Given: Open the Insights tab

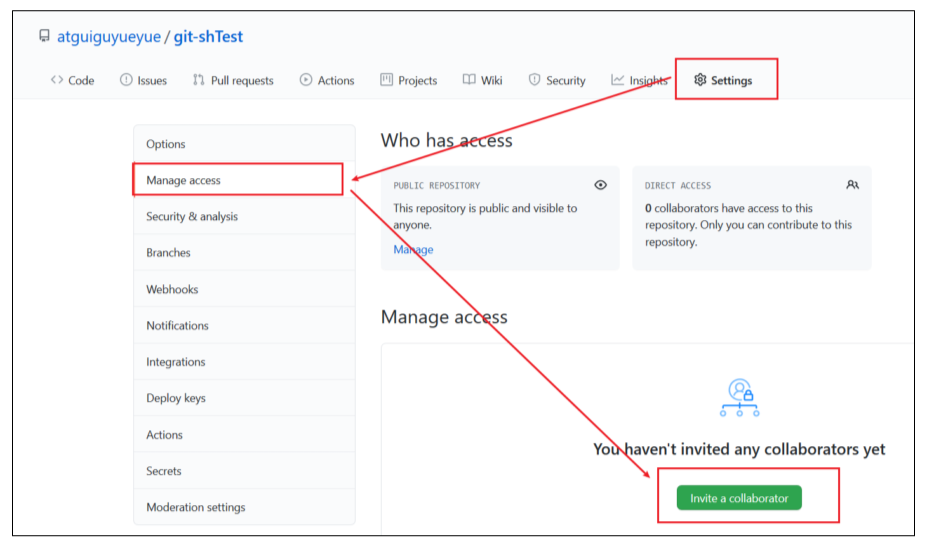Looking at the screenshot, I should [x=639, y=80].
